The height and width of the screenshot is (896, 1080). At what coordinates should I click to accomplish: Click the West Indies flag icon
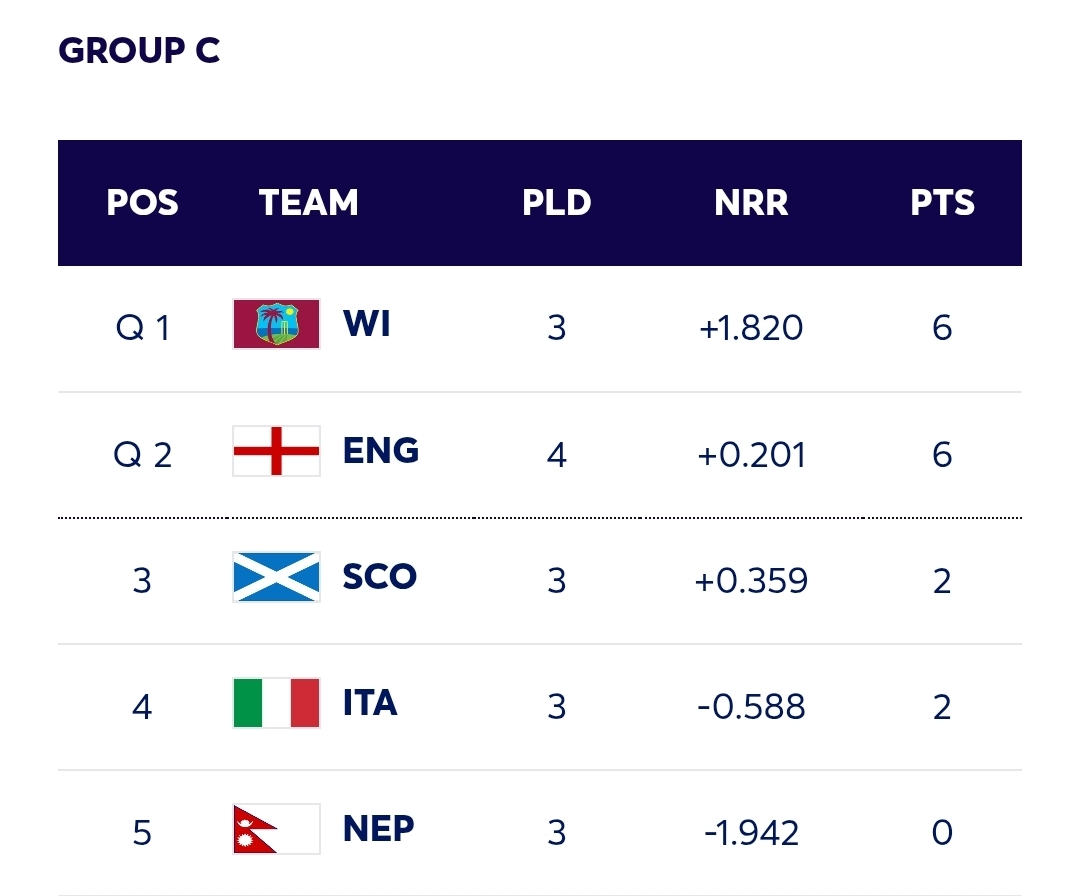point(276,324)
